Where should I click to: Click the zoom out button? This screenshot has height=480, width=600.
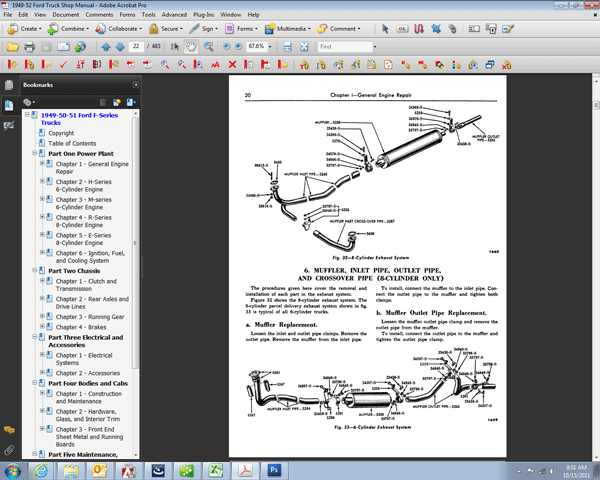tap(227, 47)
